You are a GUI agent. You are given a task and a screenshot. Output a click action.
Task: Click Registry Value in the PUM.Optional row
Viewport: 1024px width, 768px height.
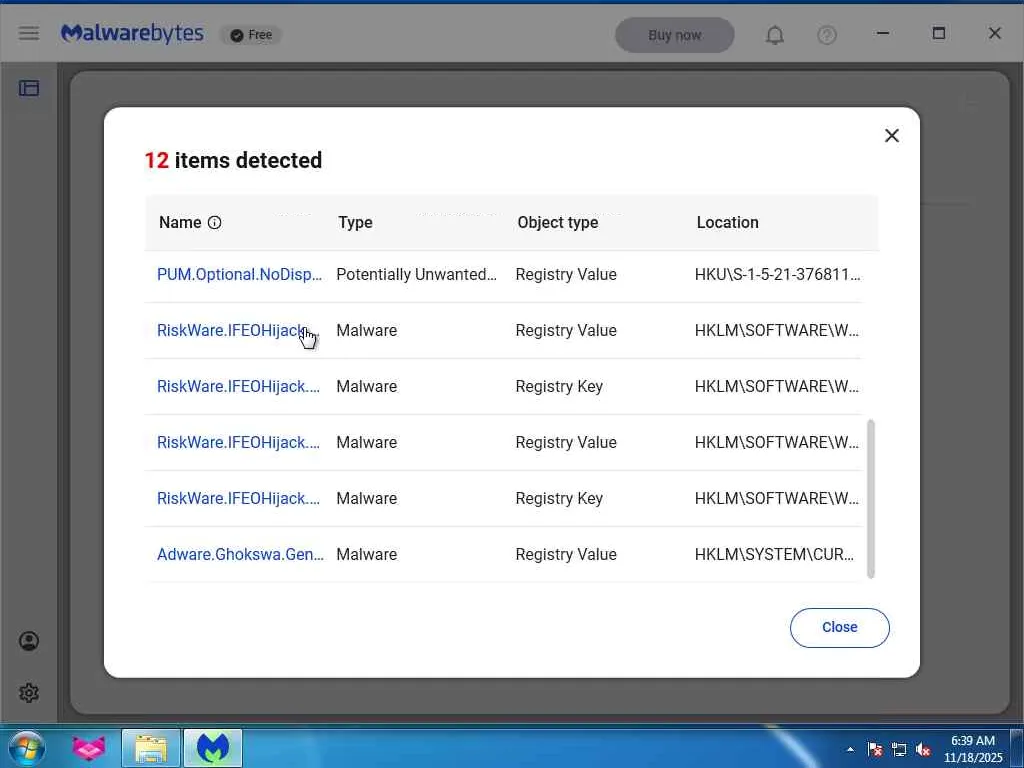tap(566, 274)
